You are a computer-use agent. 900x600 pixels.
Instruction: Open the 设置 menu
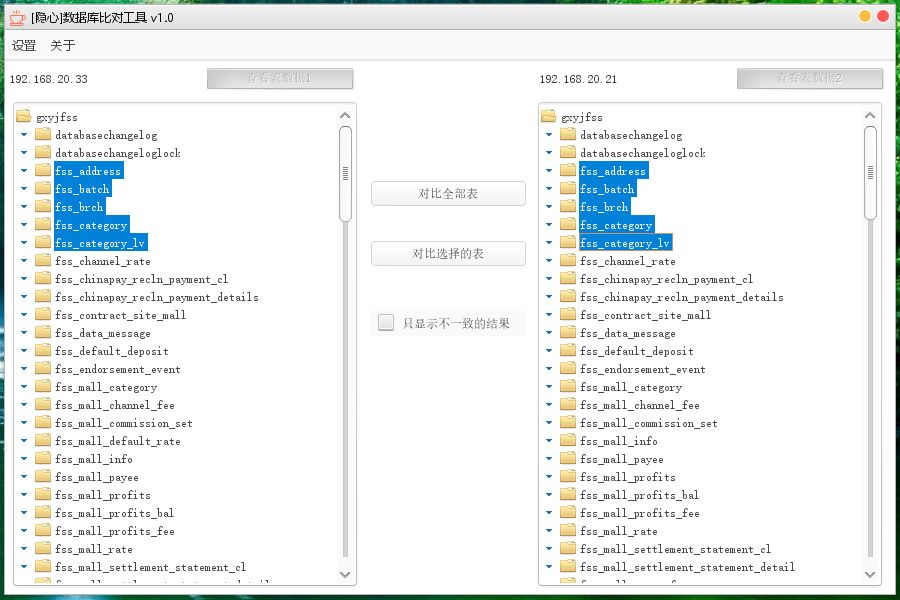click(24, 45)
